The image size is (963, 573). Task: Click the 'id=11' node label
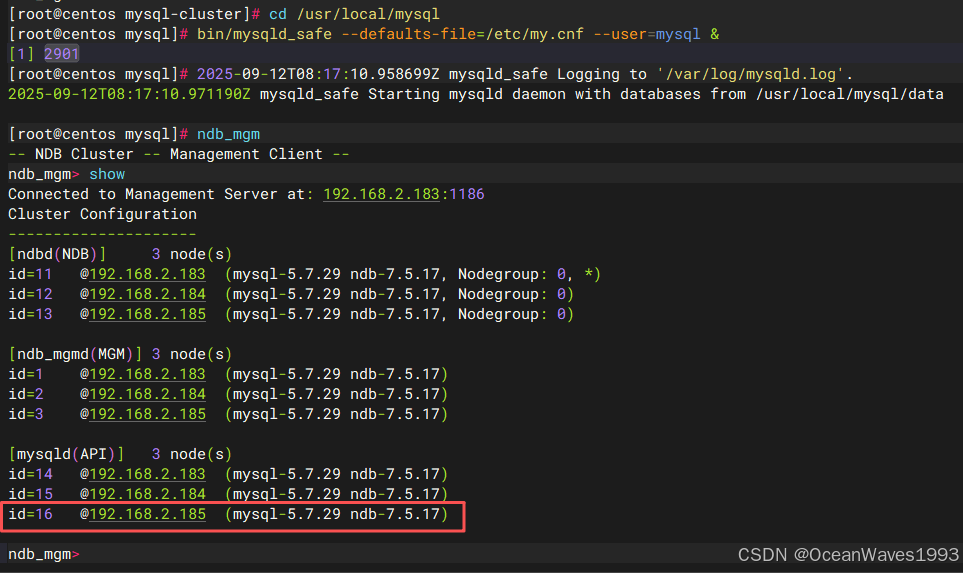[x=30, y=274]
